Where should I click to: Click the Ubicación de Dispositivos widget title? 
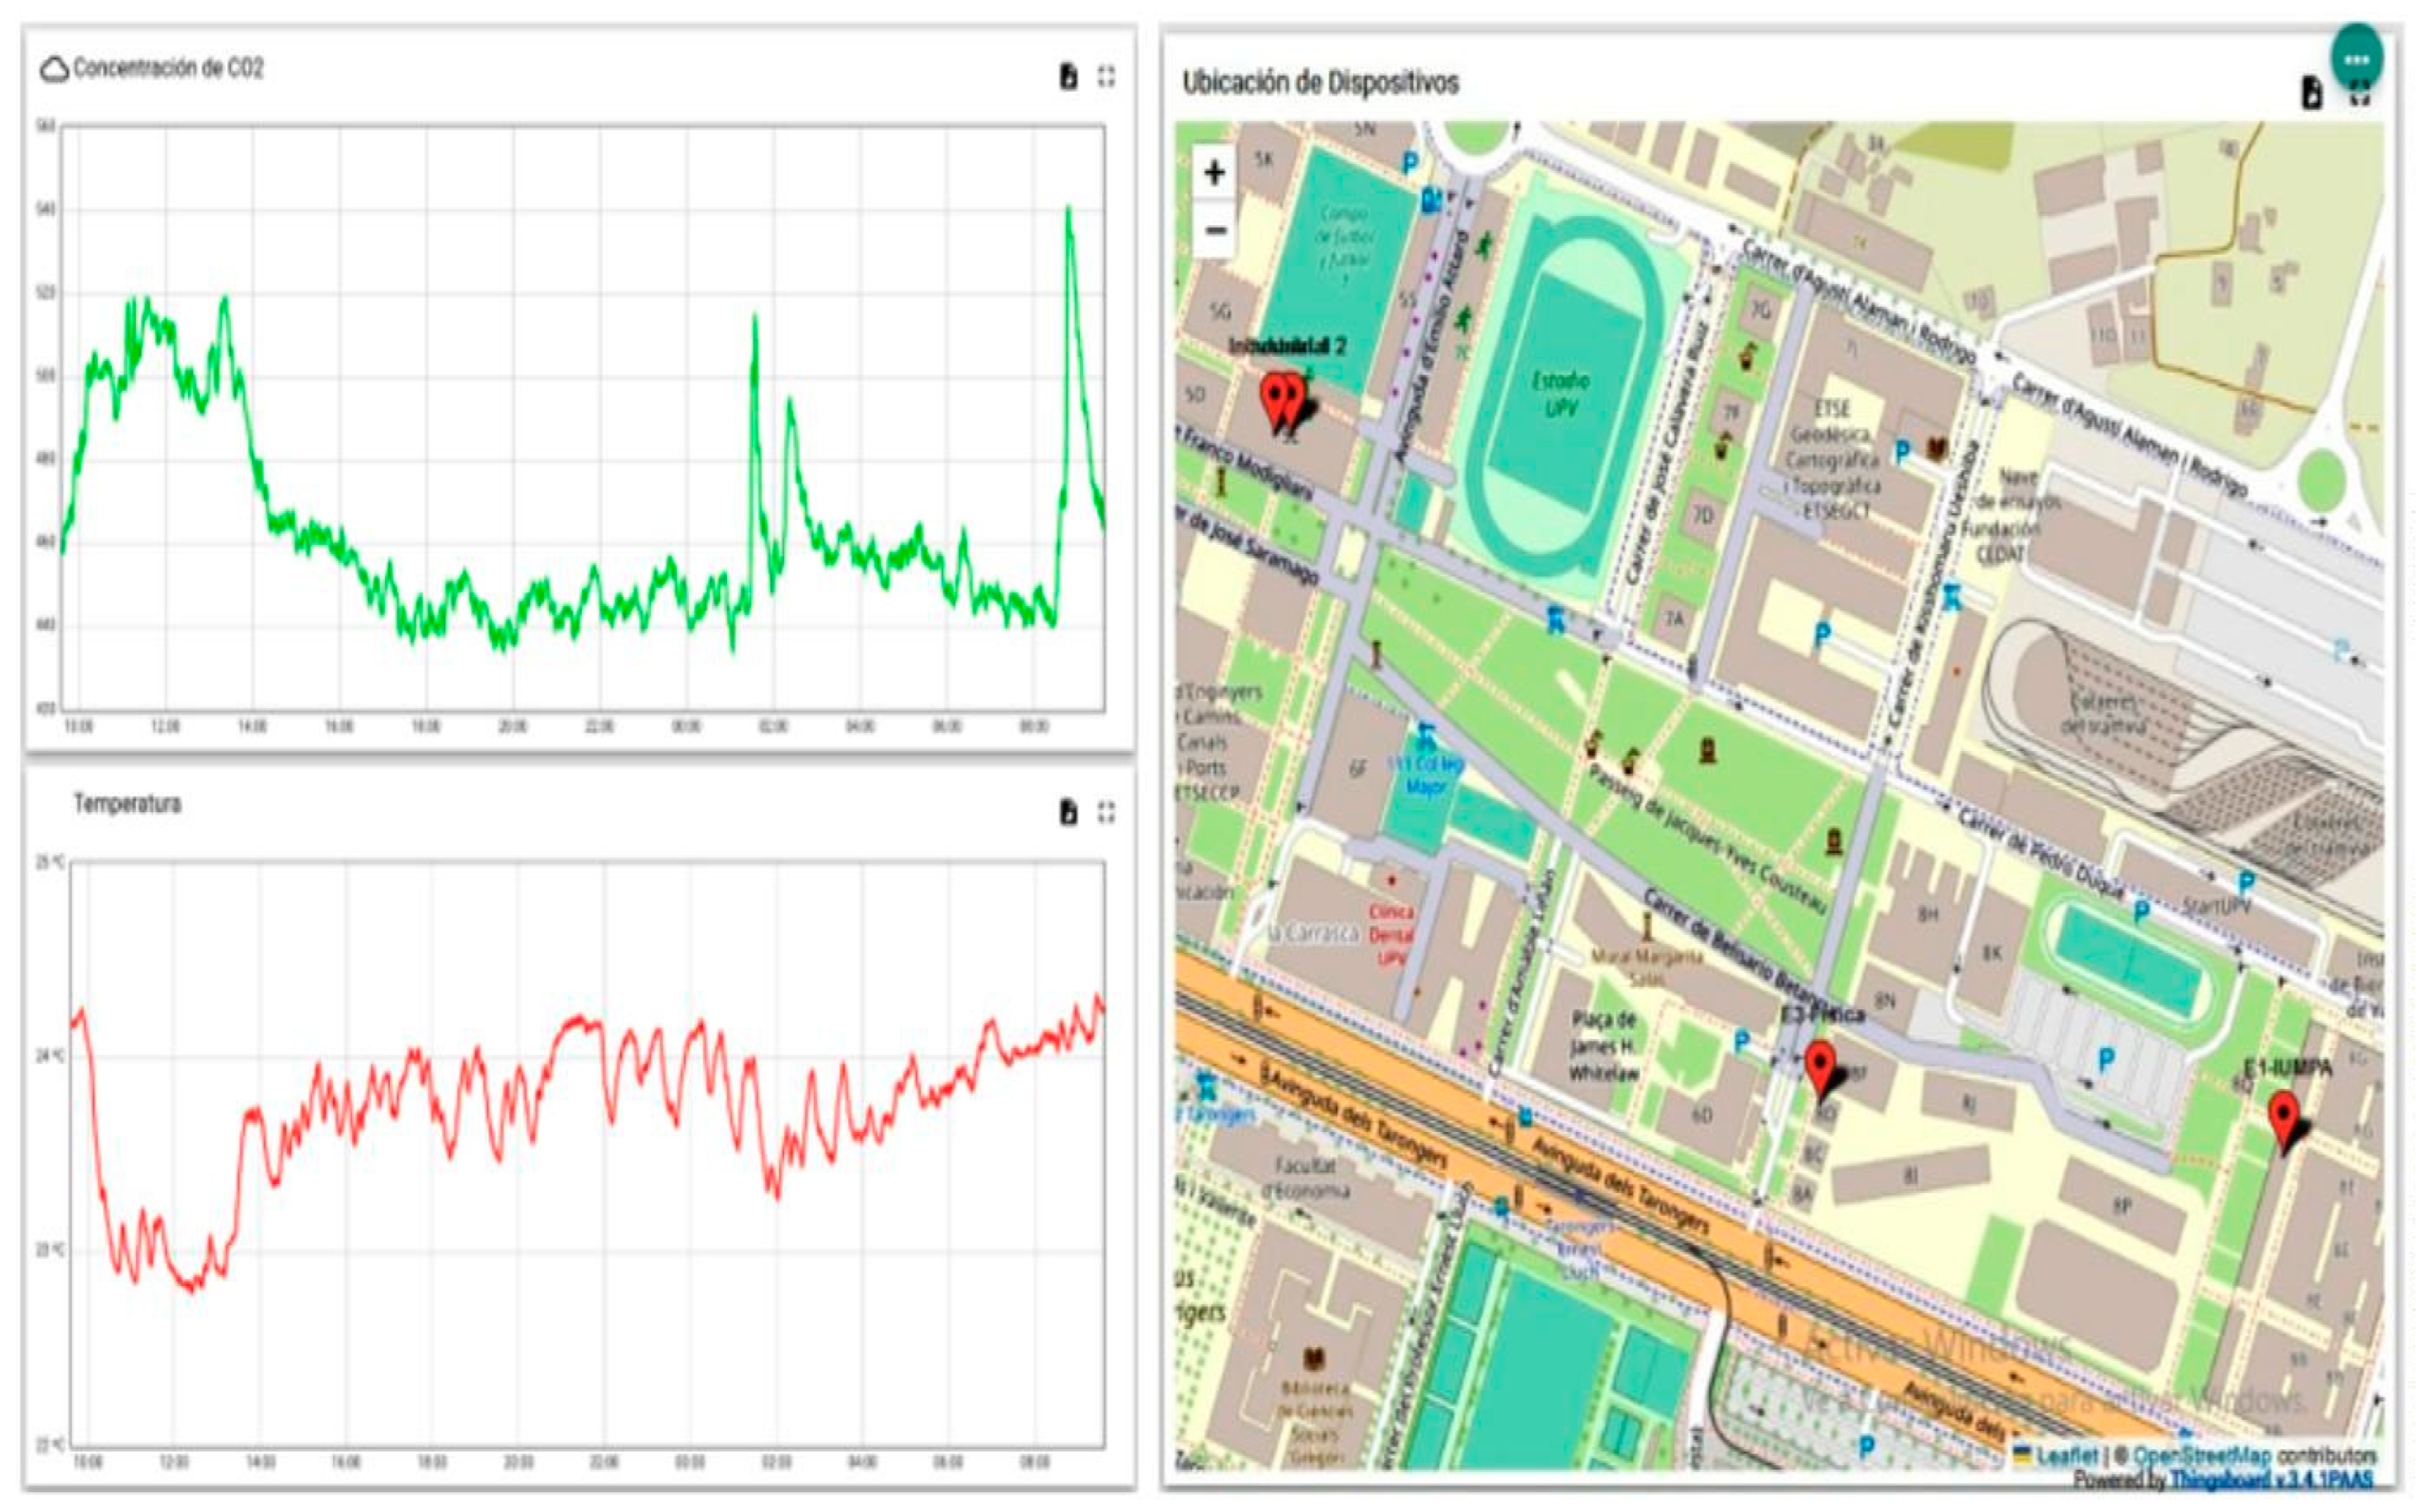pos(1320,83)
